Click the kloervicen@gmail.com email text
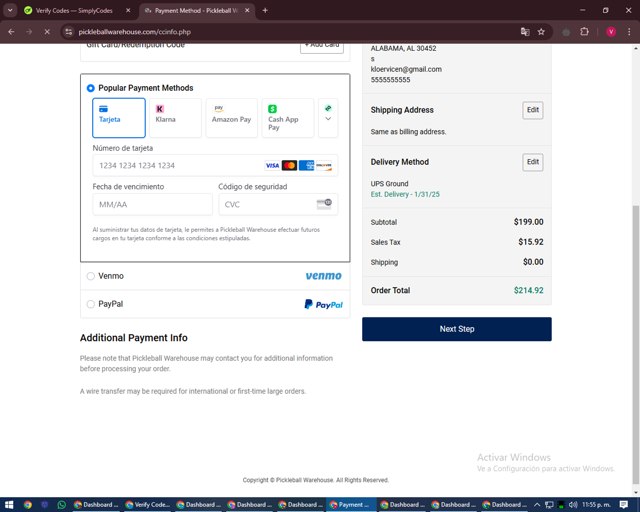640x512 pixels. click(x=406, y=69)
